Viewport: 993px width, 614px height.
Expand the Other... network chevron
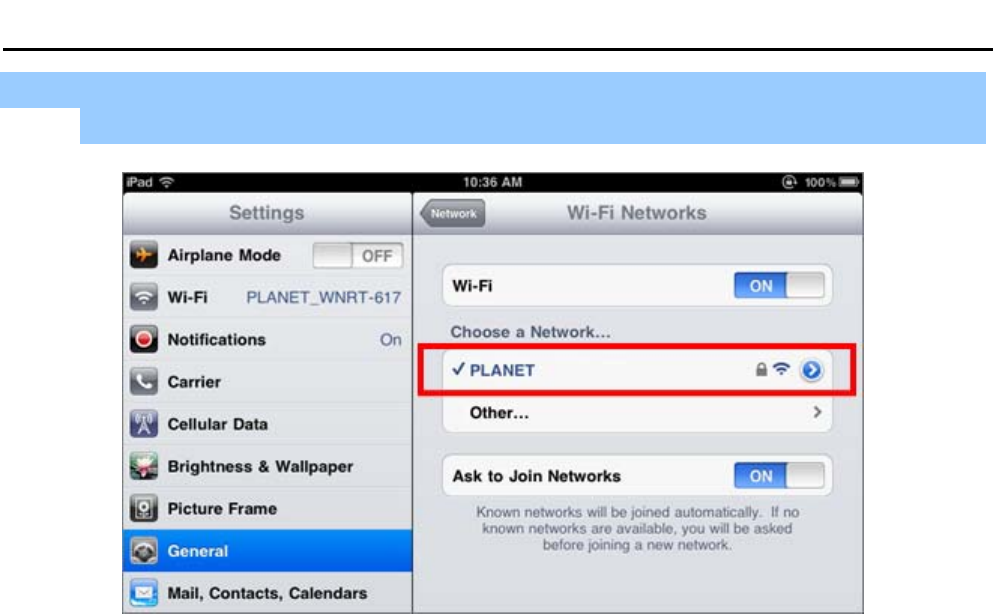(817, 412)
